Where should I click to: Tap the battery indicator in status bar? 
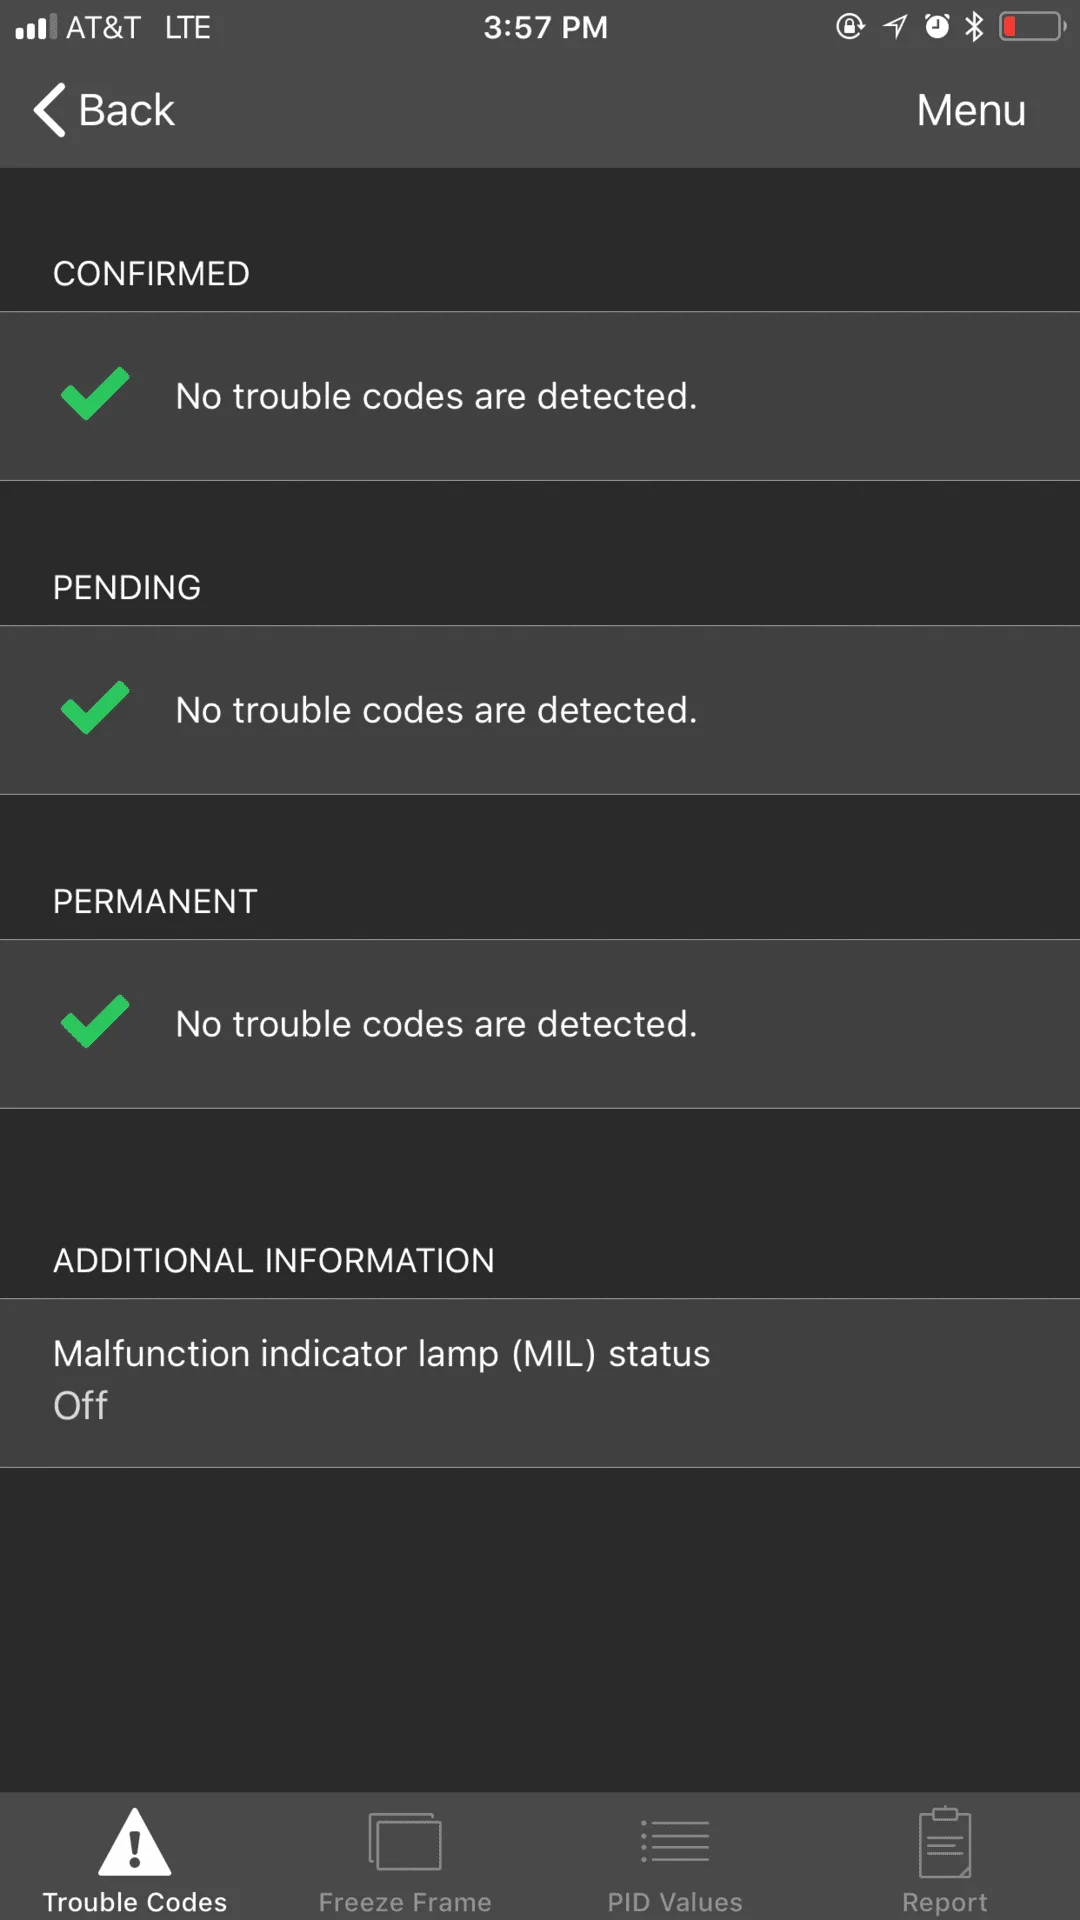(x=1032, y=27)
